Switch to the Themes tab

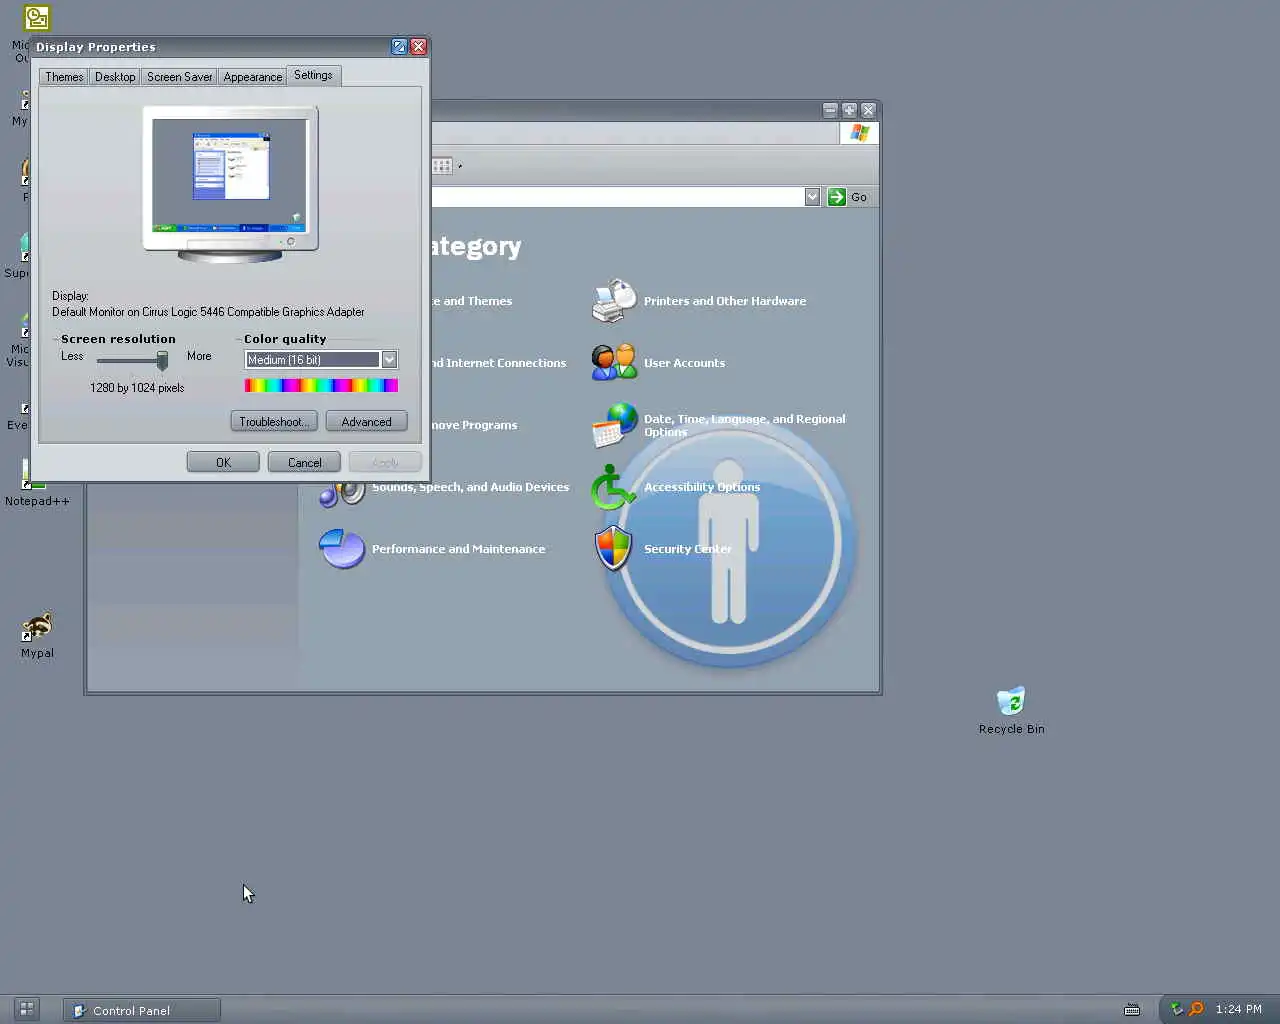pyautogui.click(x=64, y=77)
